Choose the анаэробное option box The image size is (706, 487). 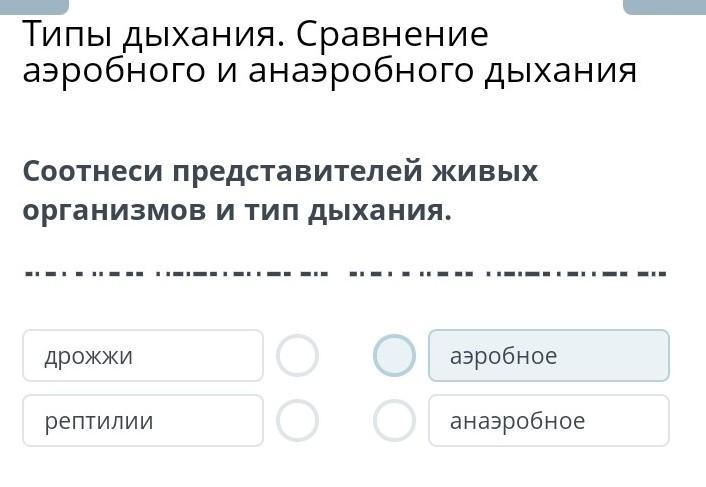coord(548,421)
